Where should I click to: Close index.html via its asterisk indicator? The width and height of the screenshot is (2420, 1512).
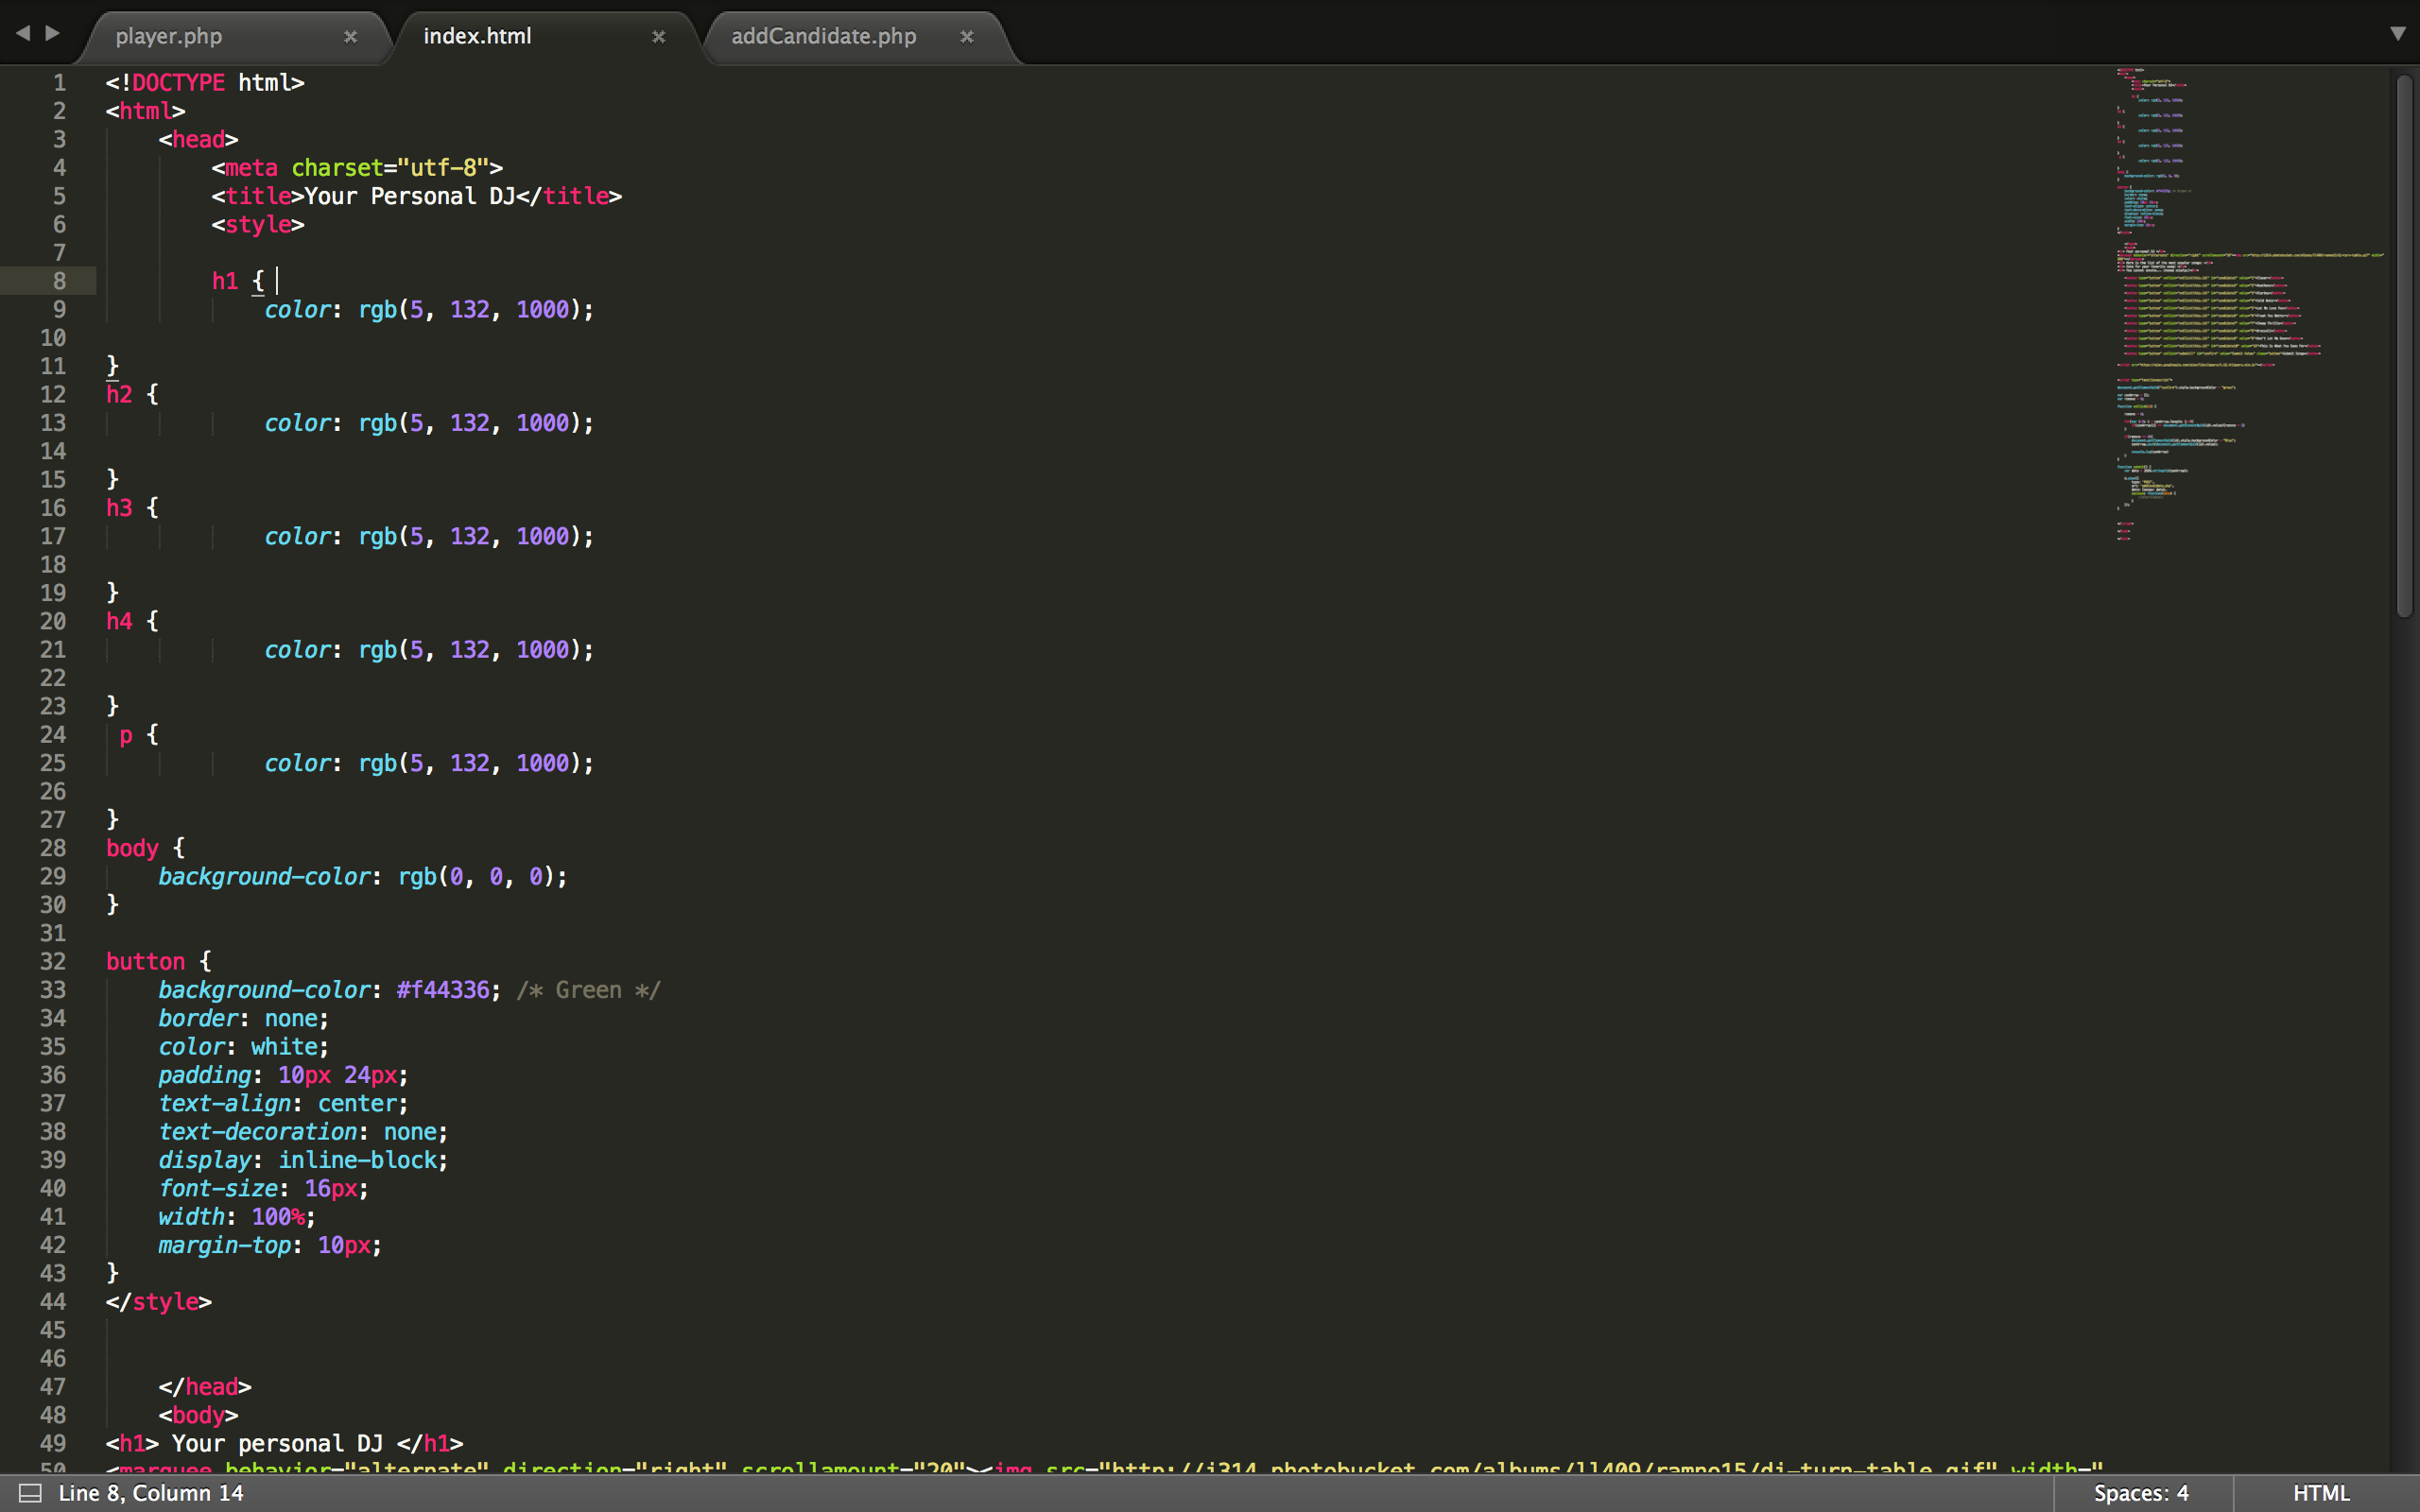click(x=660, y=37)
